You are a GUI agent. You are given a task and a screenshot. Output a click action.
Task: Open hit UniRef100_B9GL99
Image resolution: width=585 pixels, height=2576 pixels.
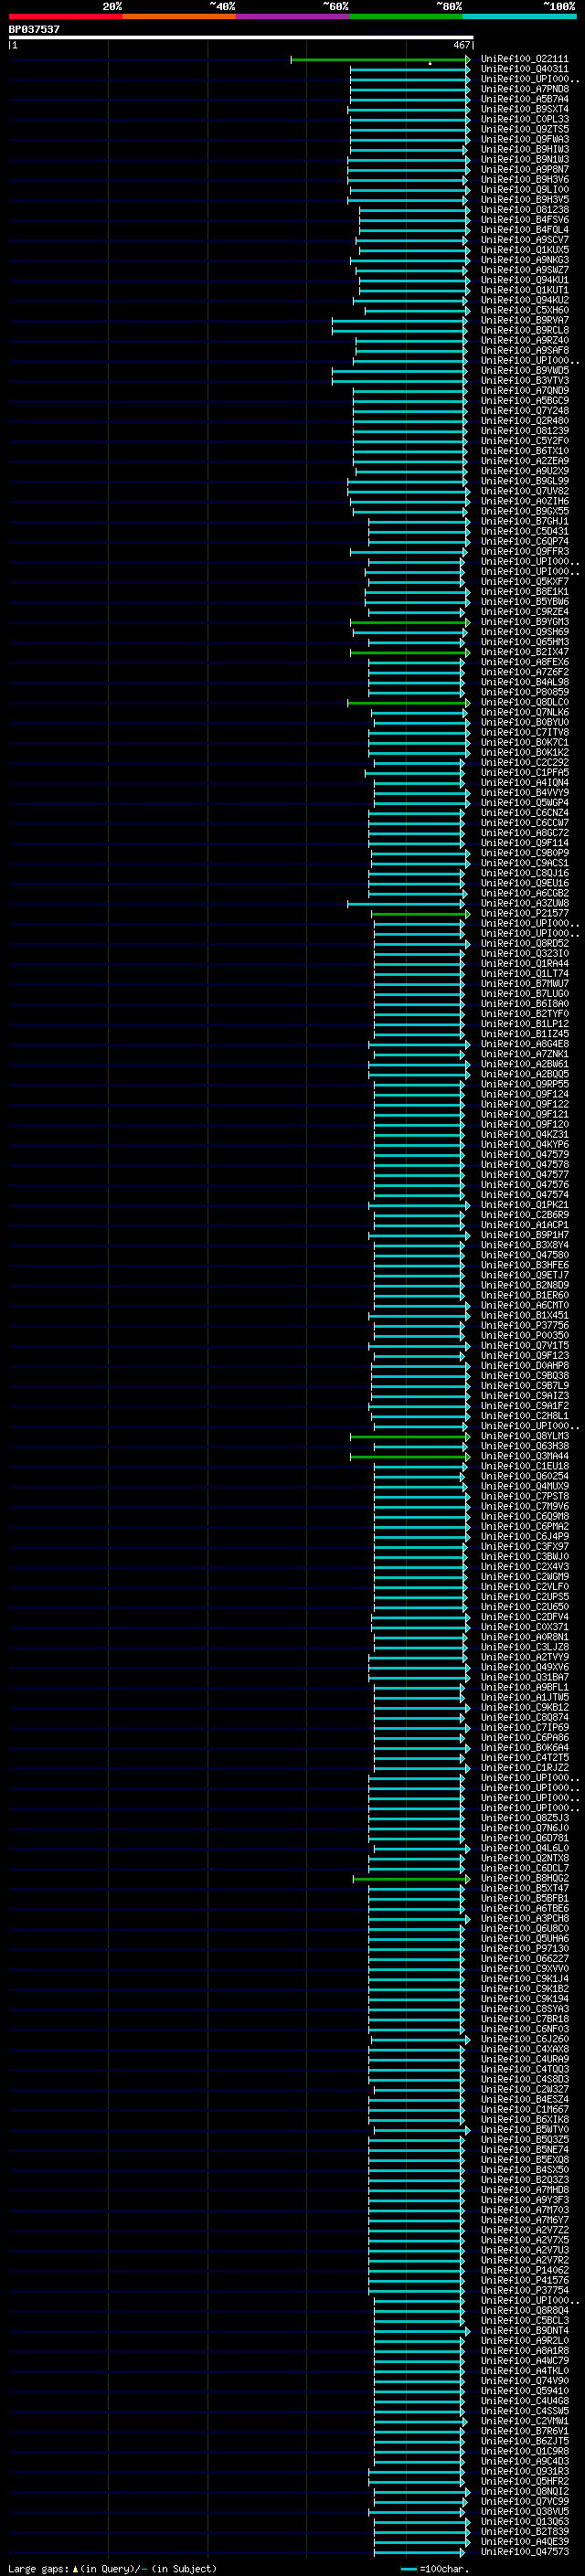(x=525, y=481)
